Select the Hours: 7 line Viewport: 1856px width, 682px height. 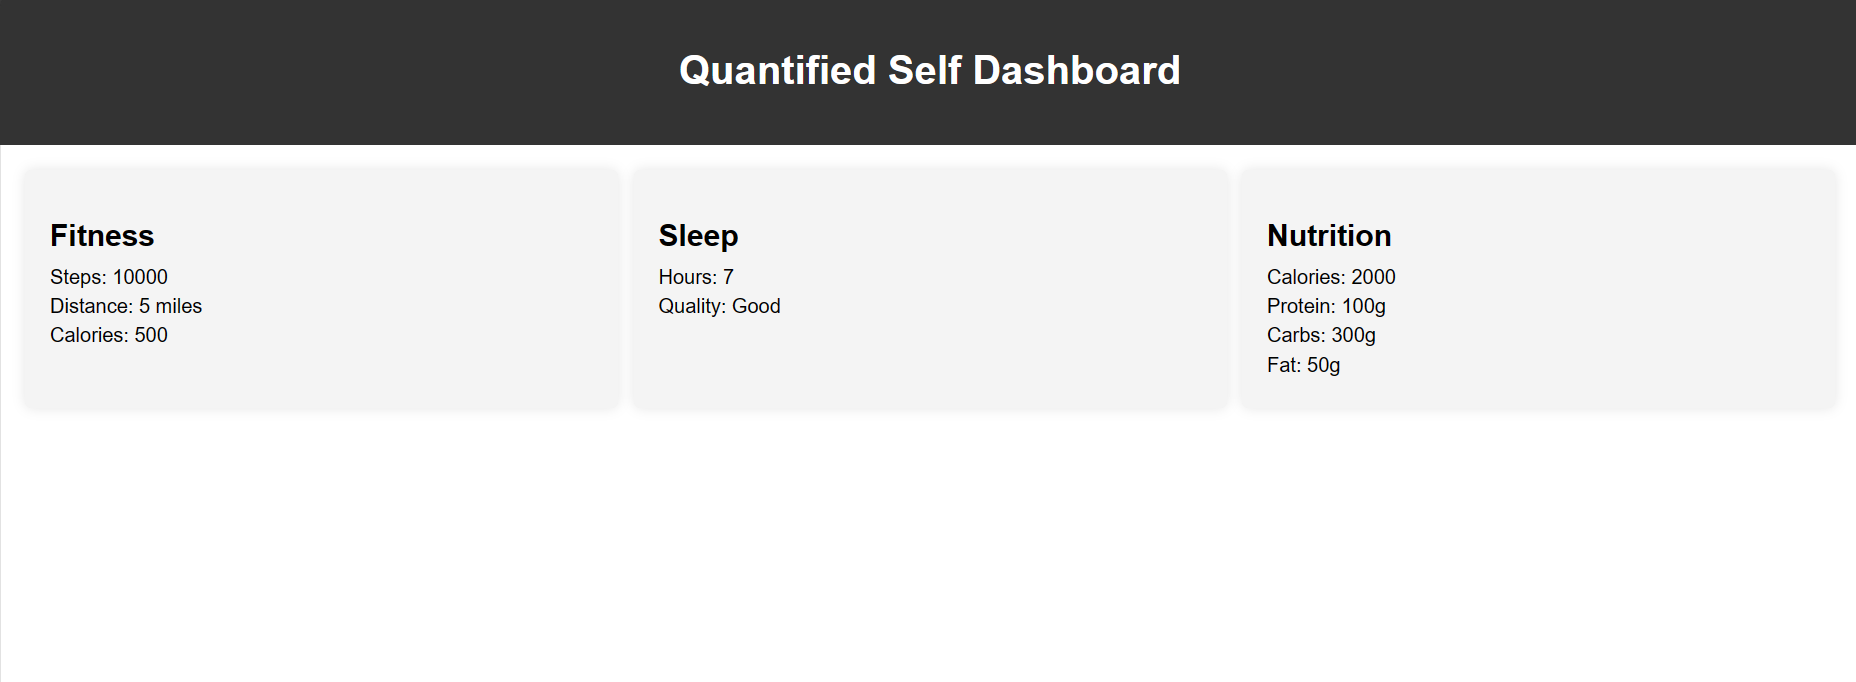click(x=696, y=277)
